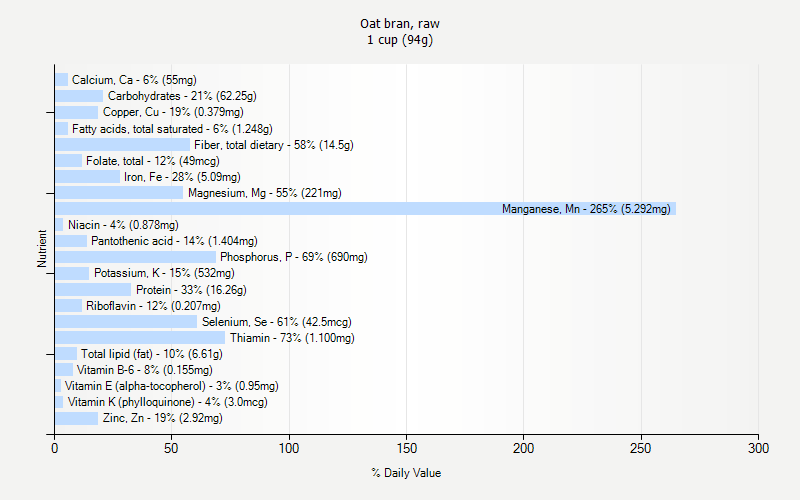Click 'Total lipid (fat) - 10% (6.61g)' label
Viewport: 800px width, 500px height.
[x=152, y=354]
